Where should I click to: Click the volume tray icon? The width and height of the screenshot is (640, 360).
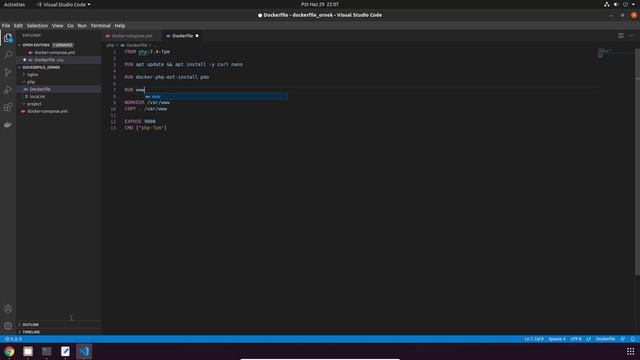(616, 4)
